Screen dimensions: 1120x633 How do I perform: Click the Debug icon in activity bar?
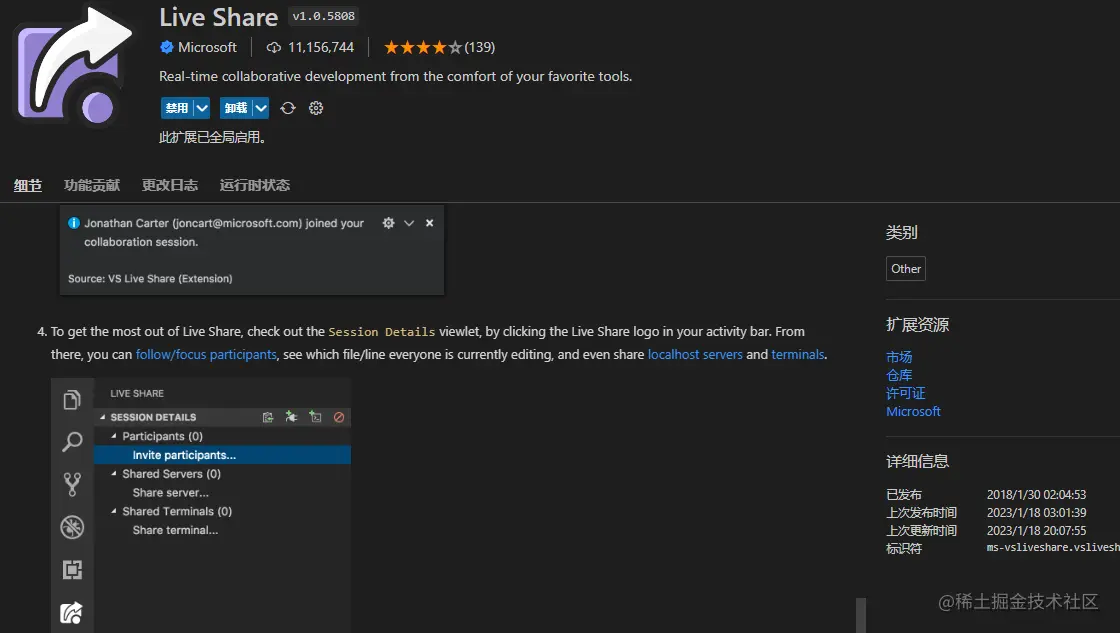pos(72,527)
